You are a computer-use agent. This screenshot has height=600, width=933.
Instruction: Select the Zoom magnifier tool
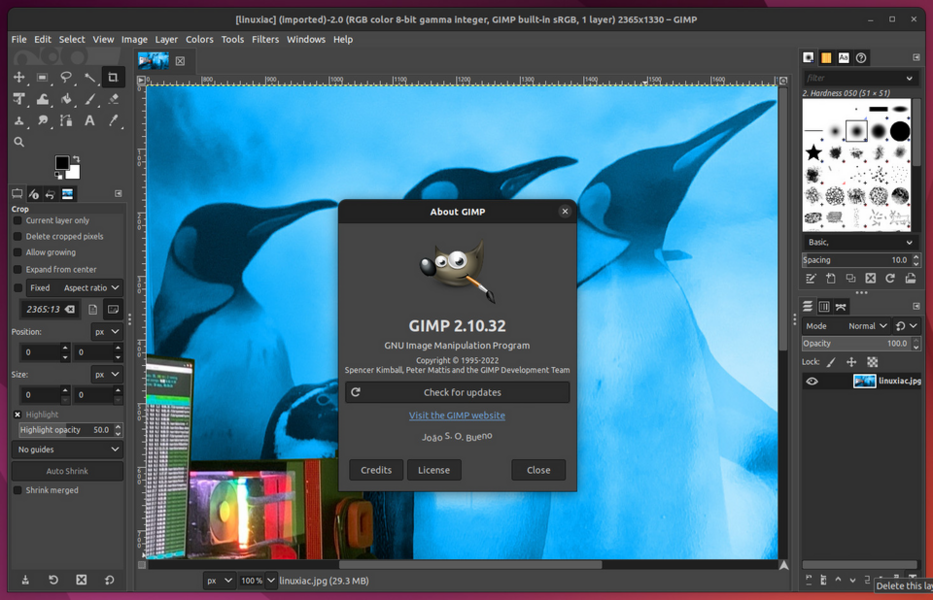[19, 143]
